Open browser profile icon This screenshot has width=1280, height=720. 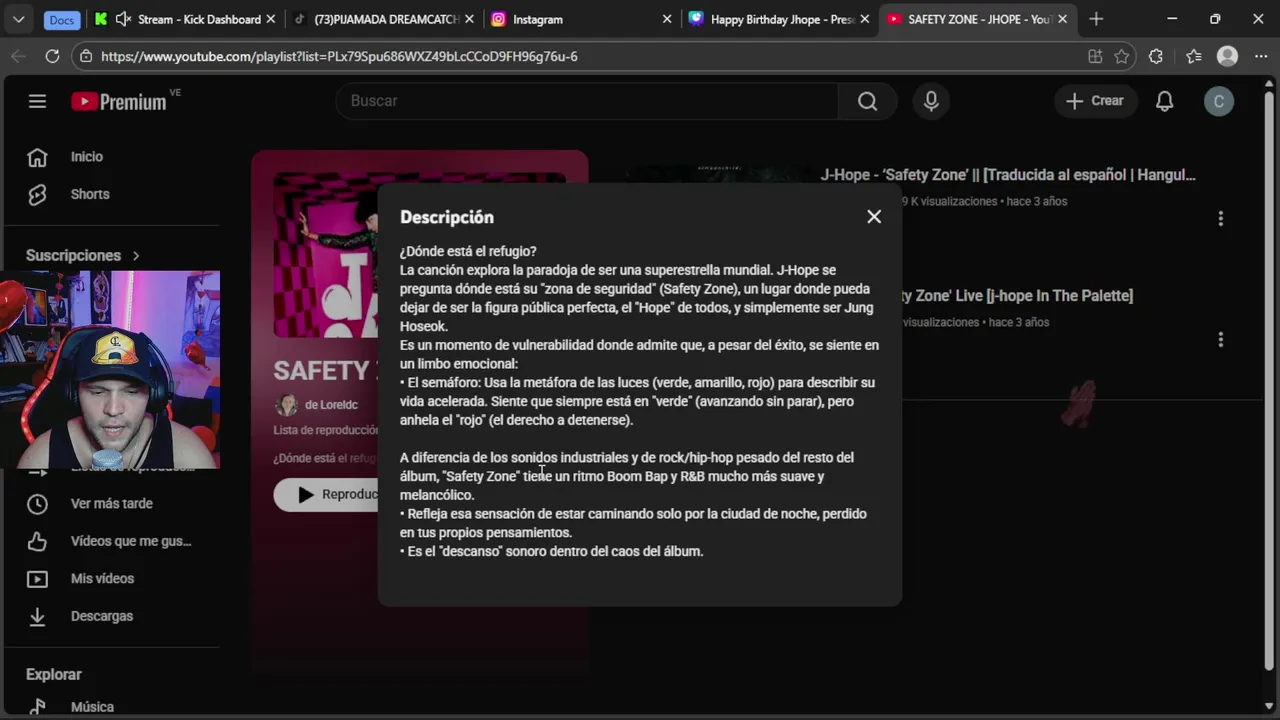click(x=1227, y=57)
